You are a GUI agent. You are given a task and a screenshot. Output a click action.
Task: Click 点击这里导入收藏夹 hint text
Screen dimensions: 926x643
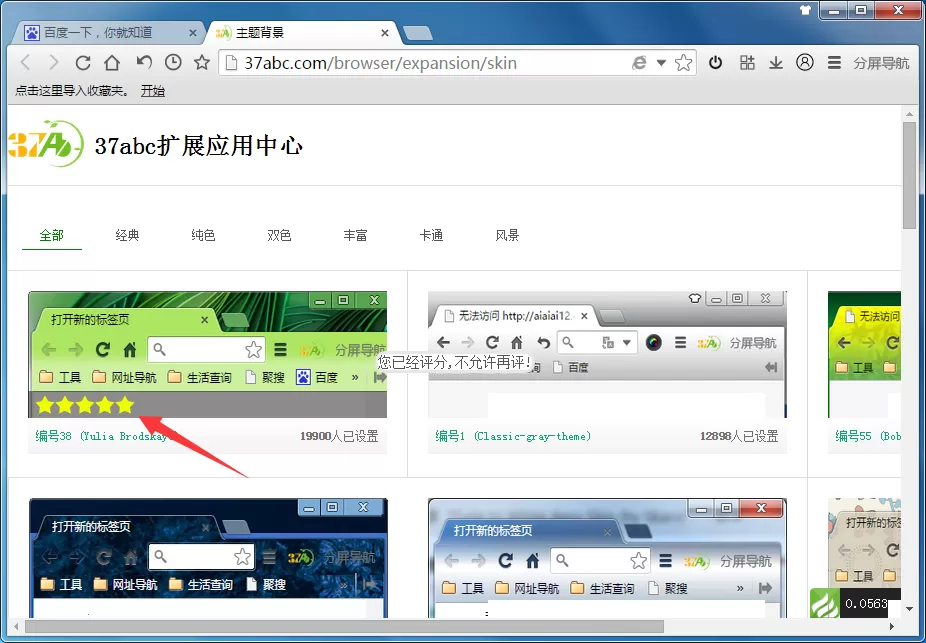tap(72, 91)
